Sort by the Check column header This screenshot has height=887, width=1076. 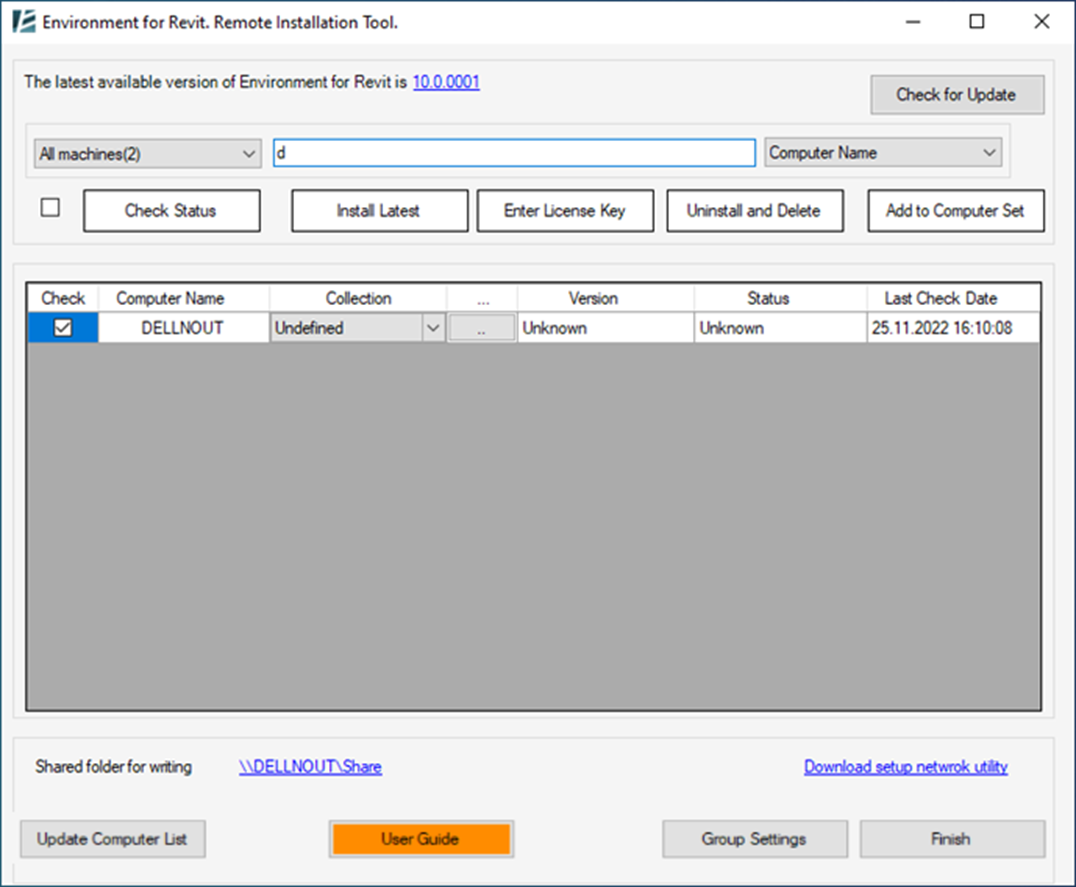pos(63,298)
